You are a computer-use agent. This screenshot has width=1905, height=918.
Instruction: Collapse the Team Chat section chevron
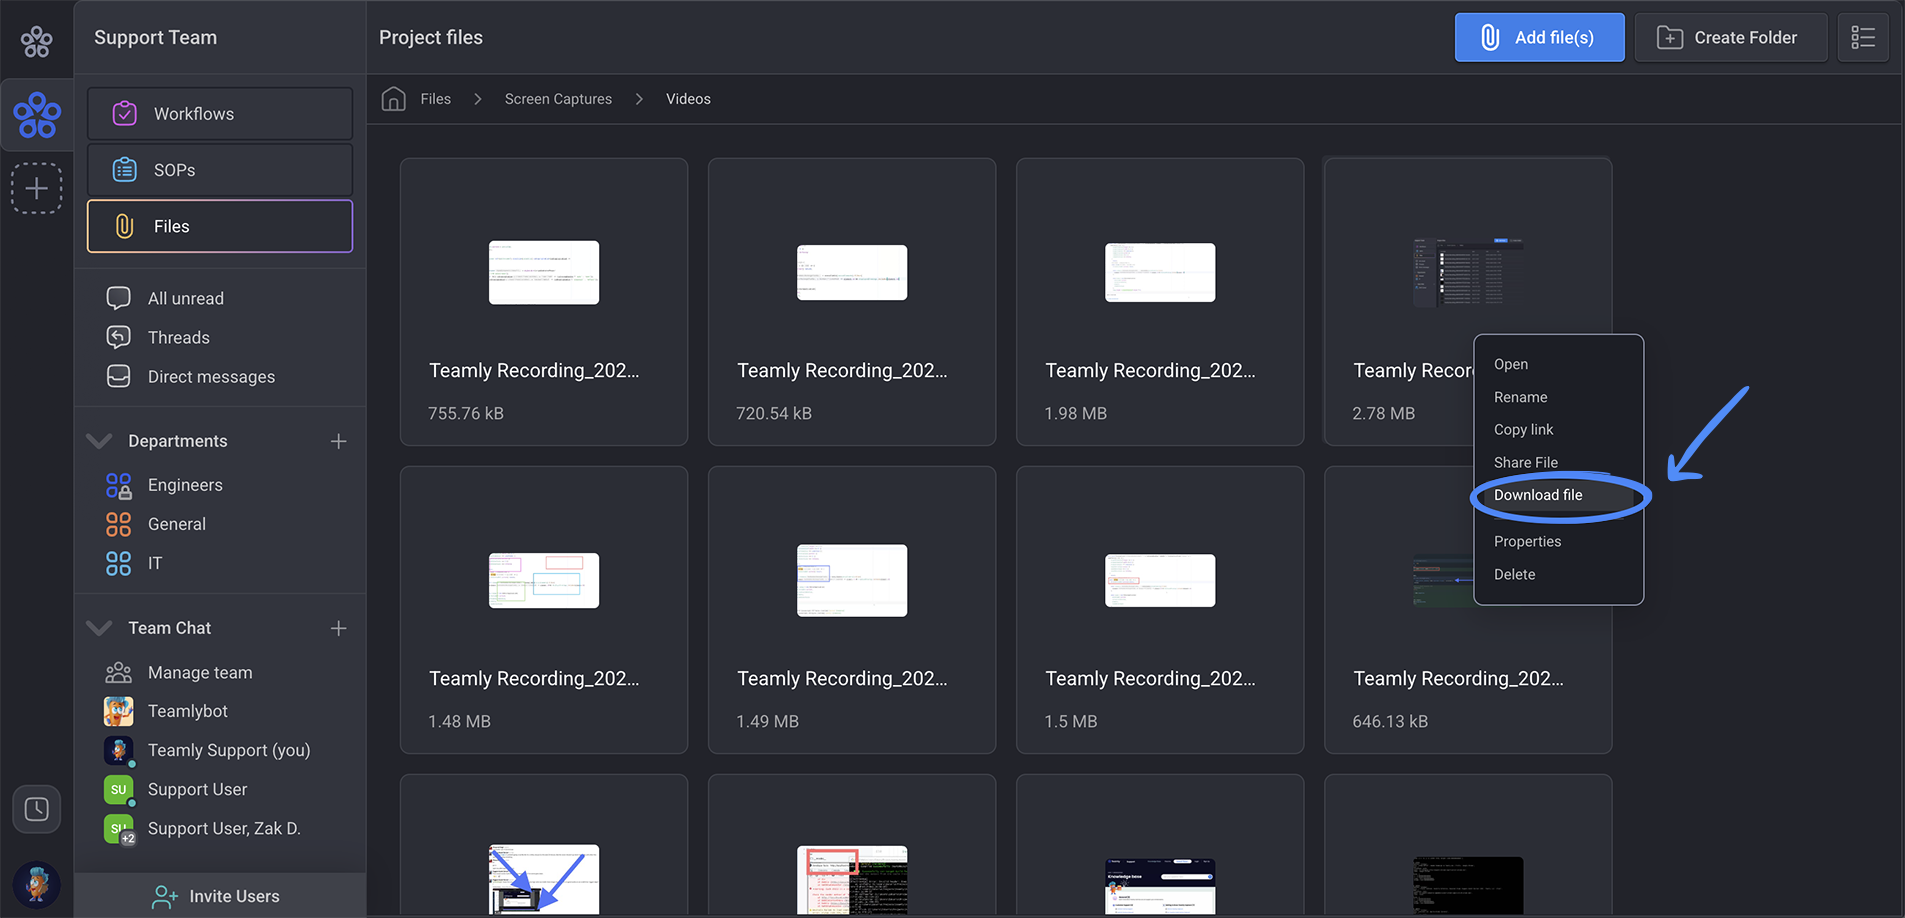pos(99,628)
